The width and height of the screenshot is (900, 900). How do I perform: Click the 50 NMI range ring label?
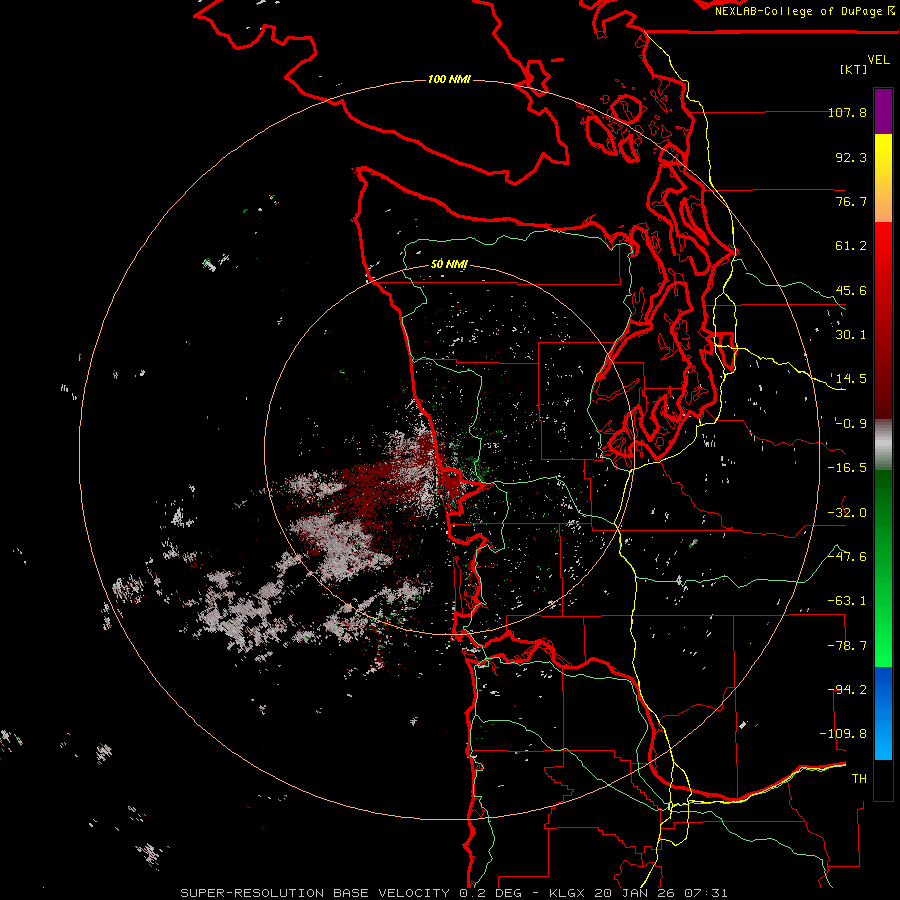(x=449, y=264)
